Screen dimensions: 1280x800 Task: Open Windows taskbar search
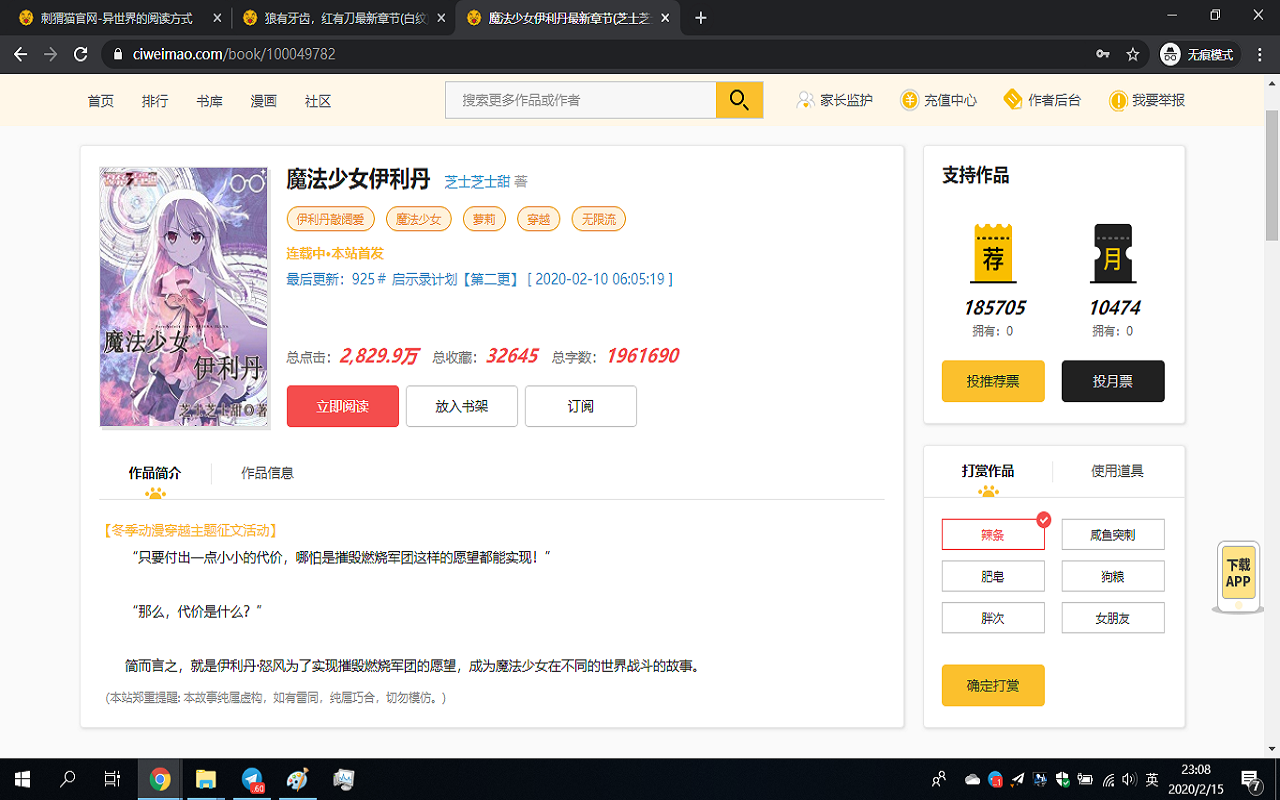[x=68, y=779]
